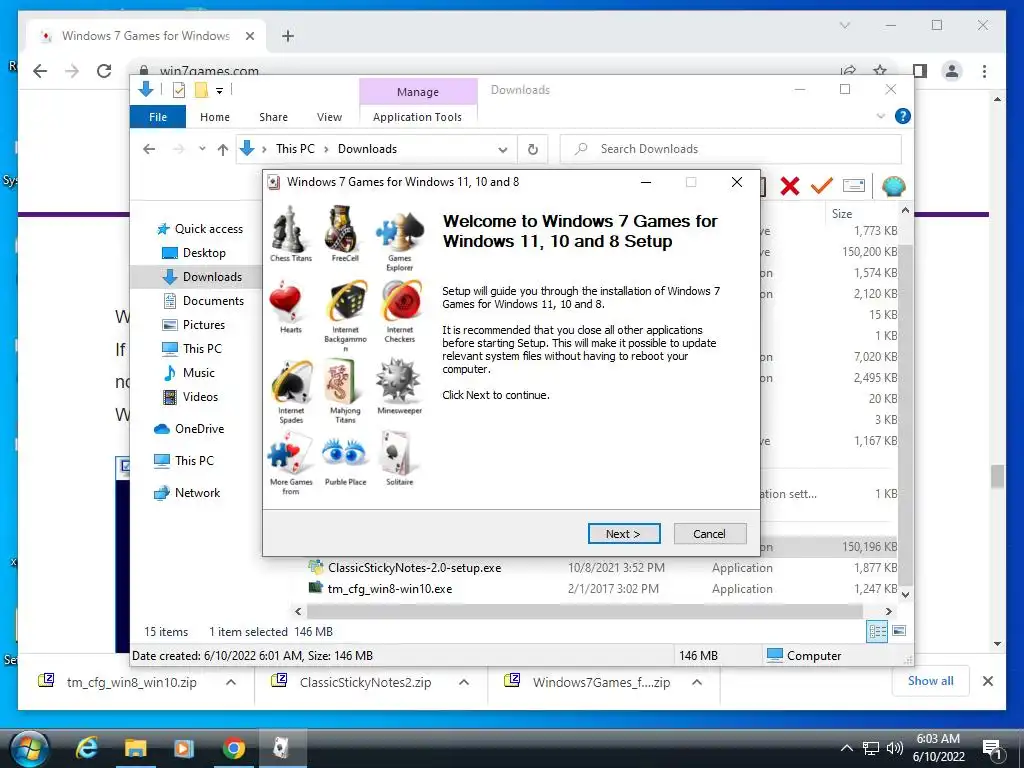Select tm_cfg_win8-win10.exe file
1024x768 pixels.
coord(390,588)
